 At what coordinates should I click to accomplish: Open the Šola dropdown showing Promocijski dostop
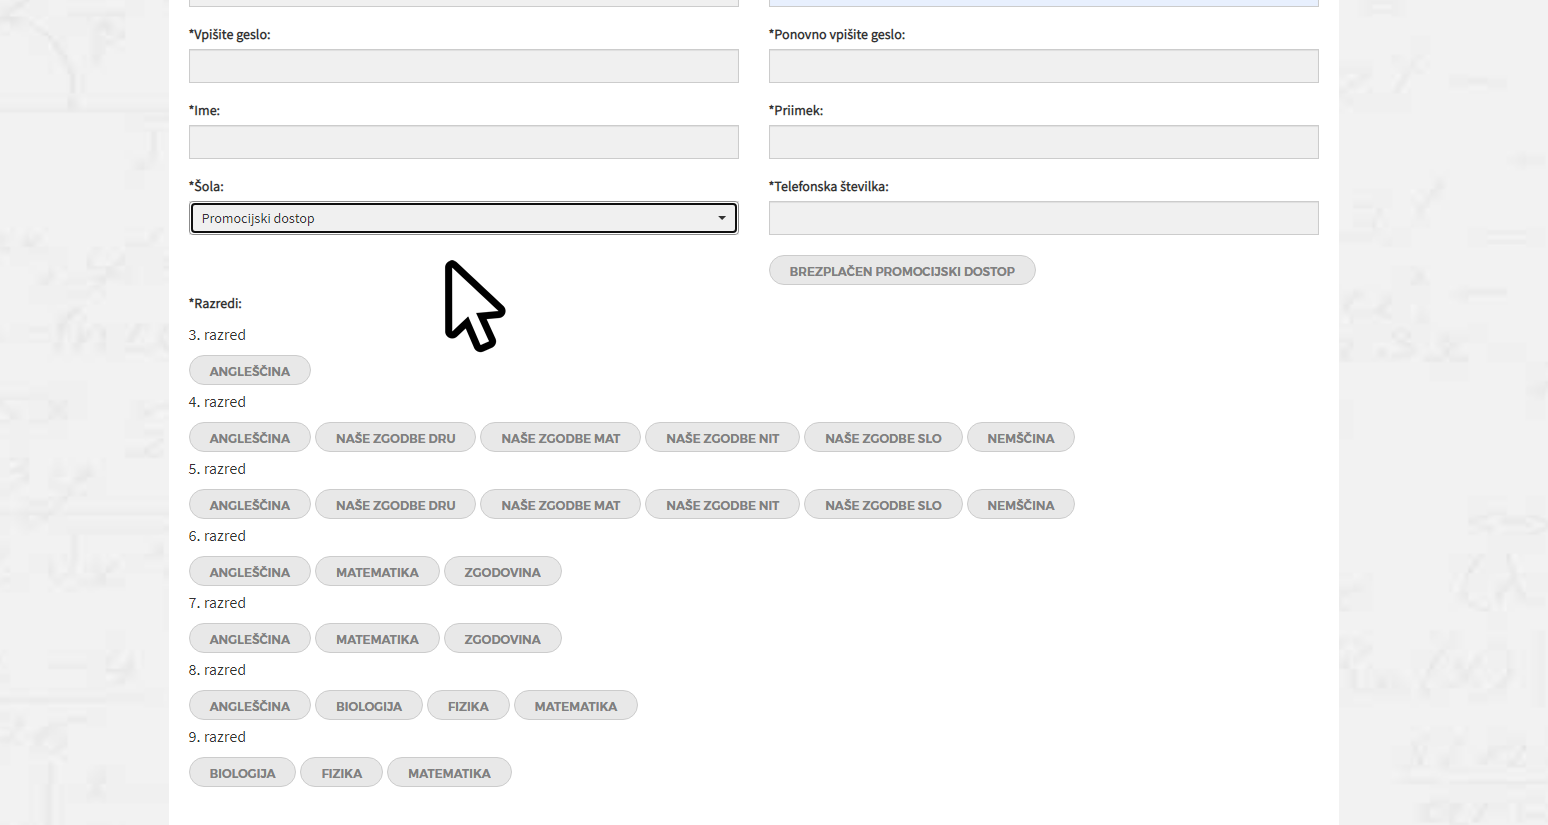click(x=463, y=218)
